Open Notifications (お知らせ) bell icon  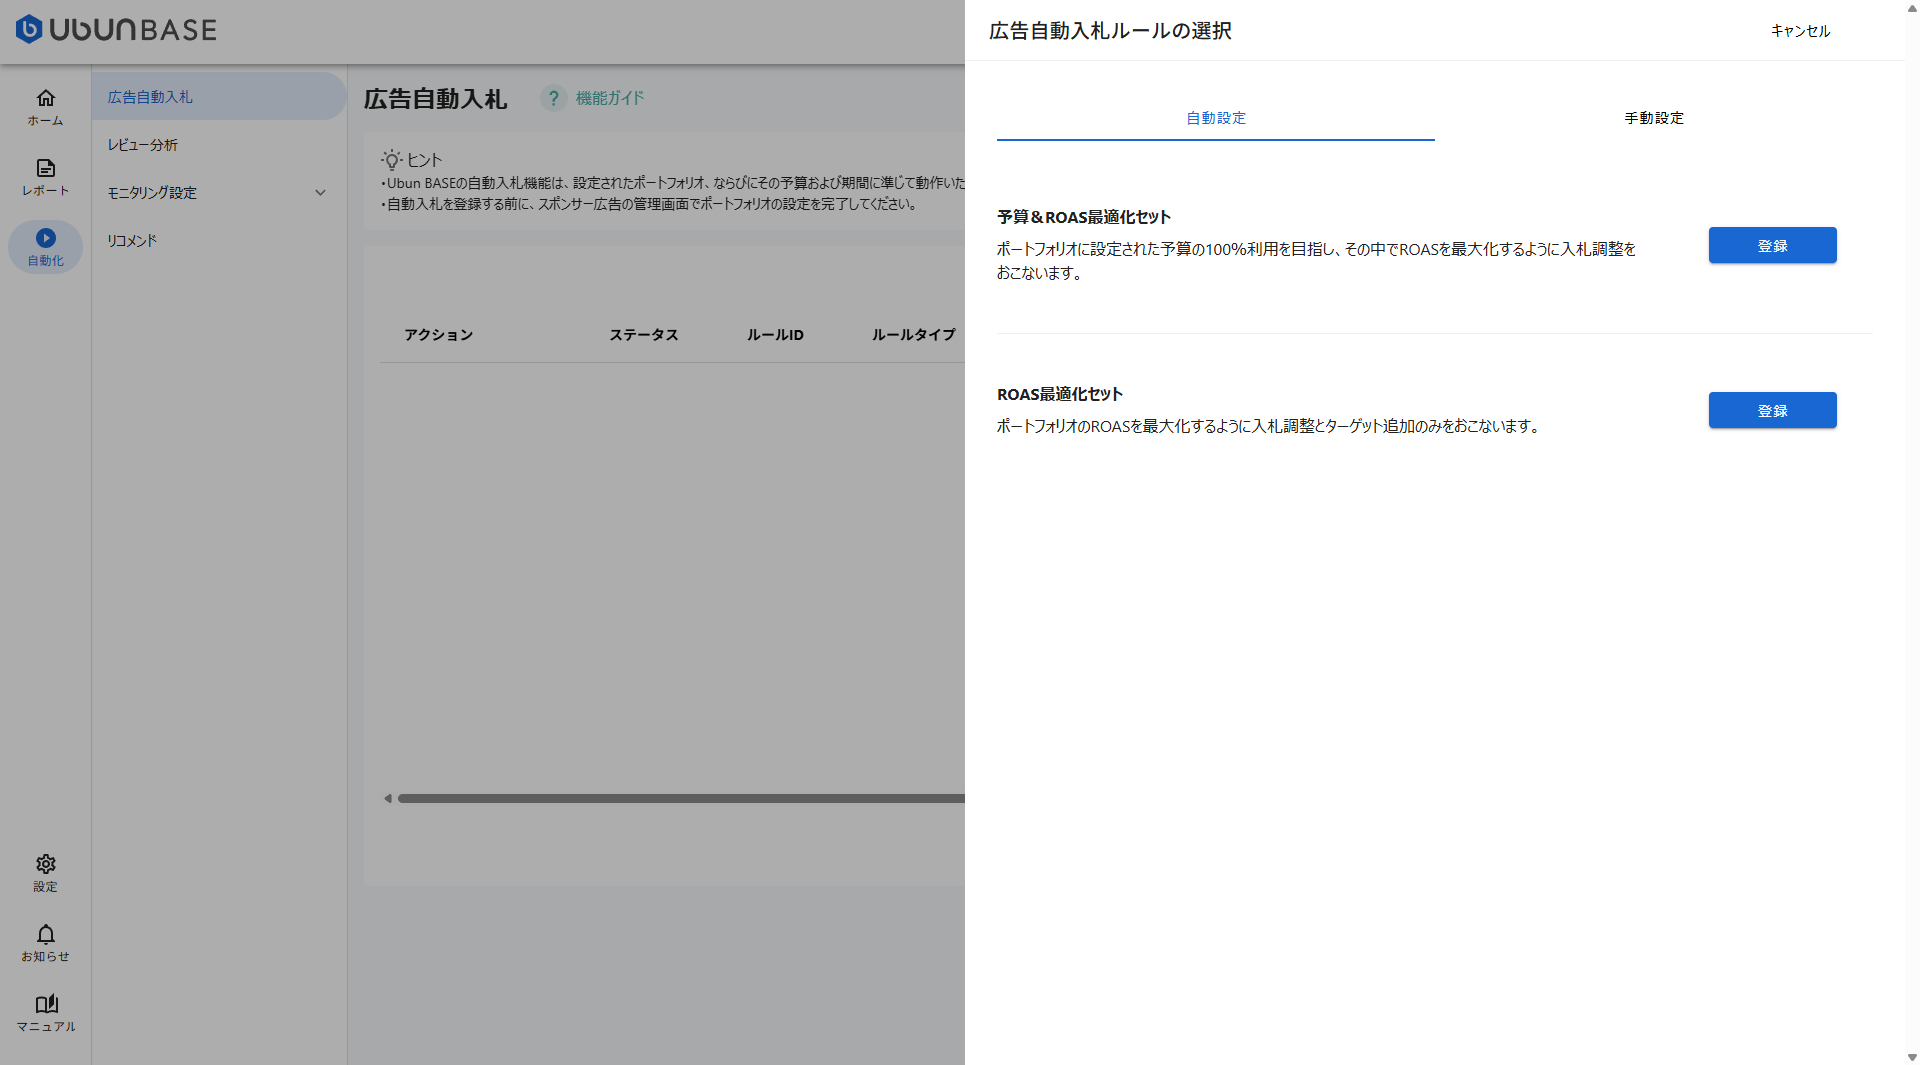[45, 934]
